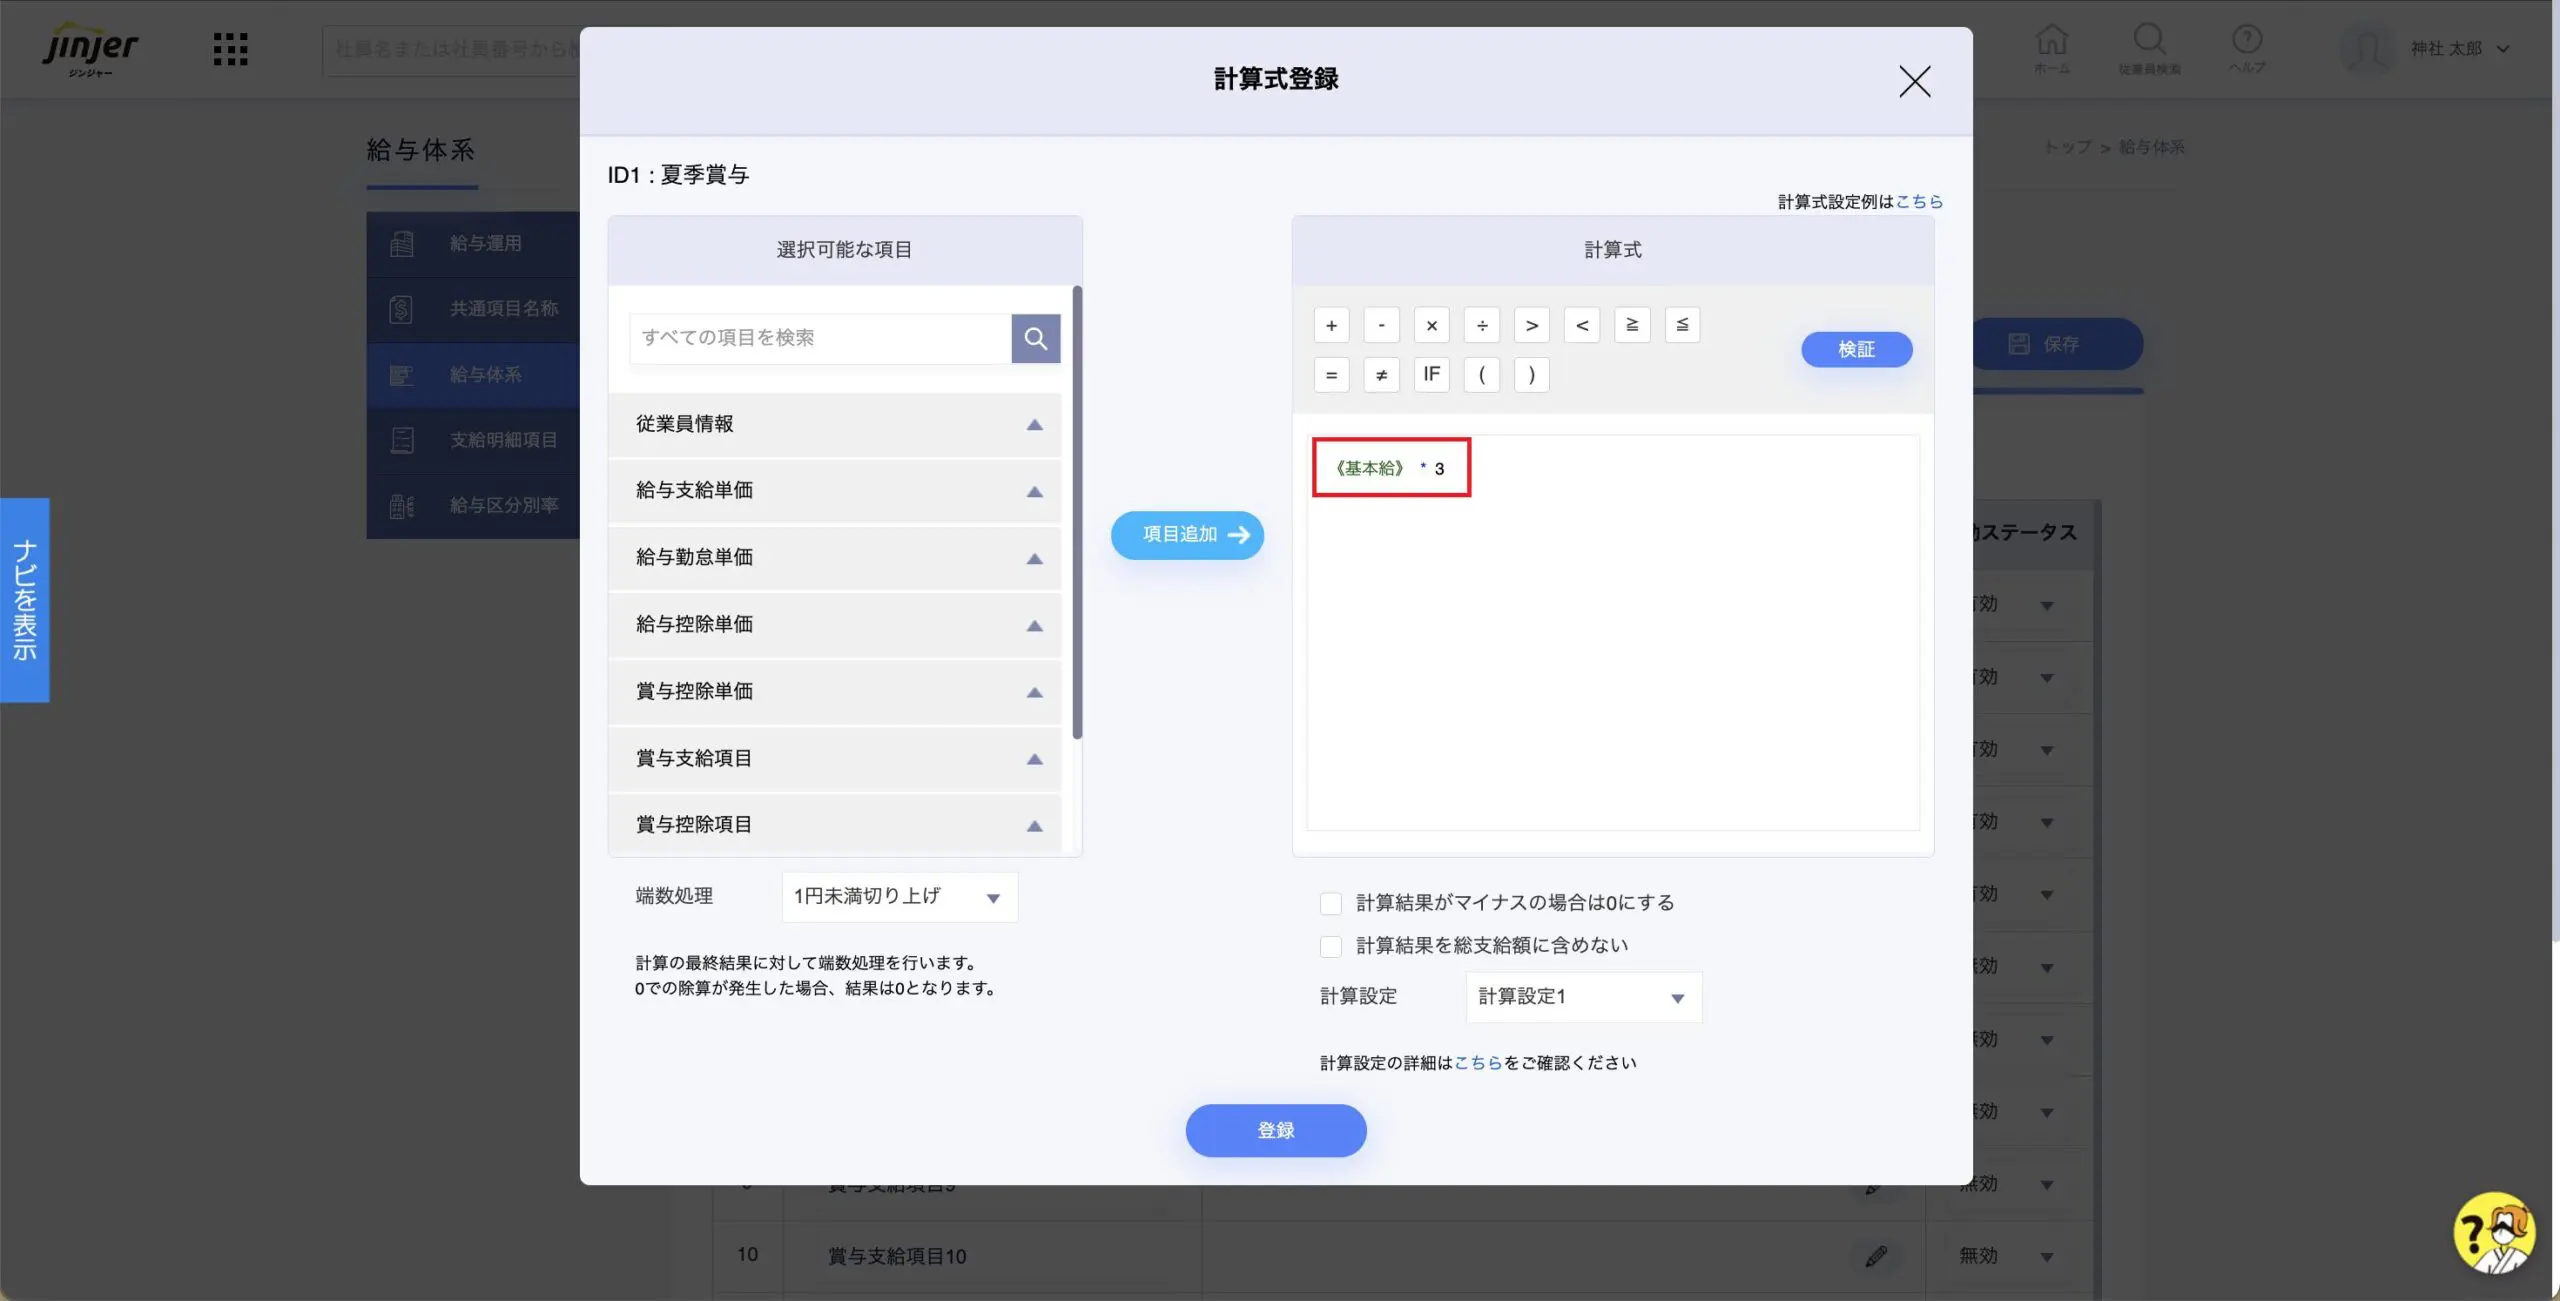Image resolution: width=2560 pixels, height=1301 pixels.
Task: Insert the IF function button
Action: click(x=1431, y=375)
